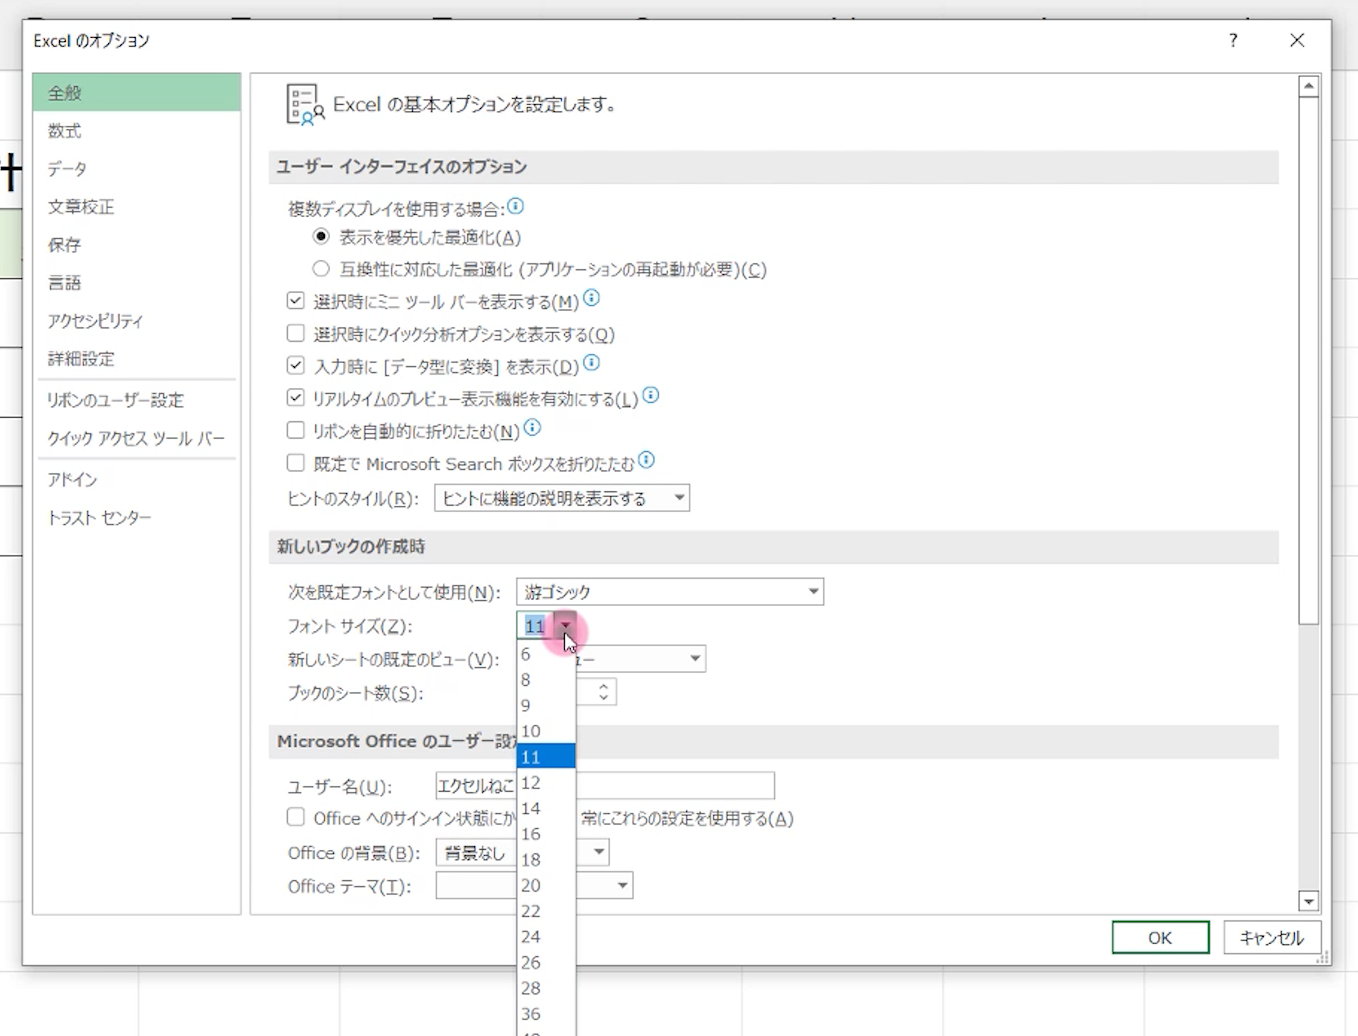Click the help question mark icon
The height and width of the screenshot is (1036, 1358).
click(x=1233, y=40)
